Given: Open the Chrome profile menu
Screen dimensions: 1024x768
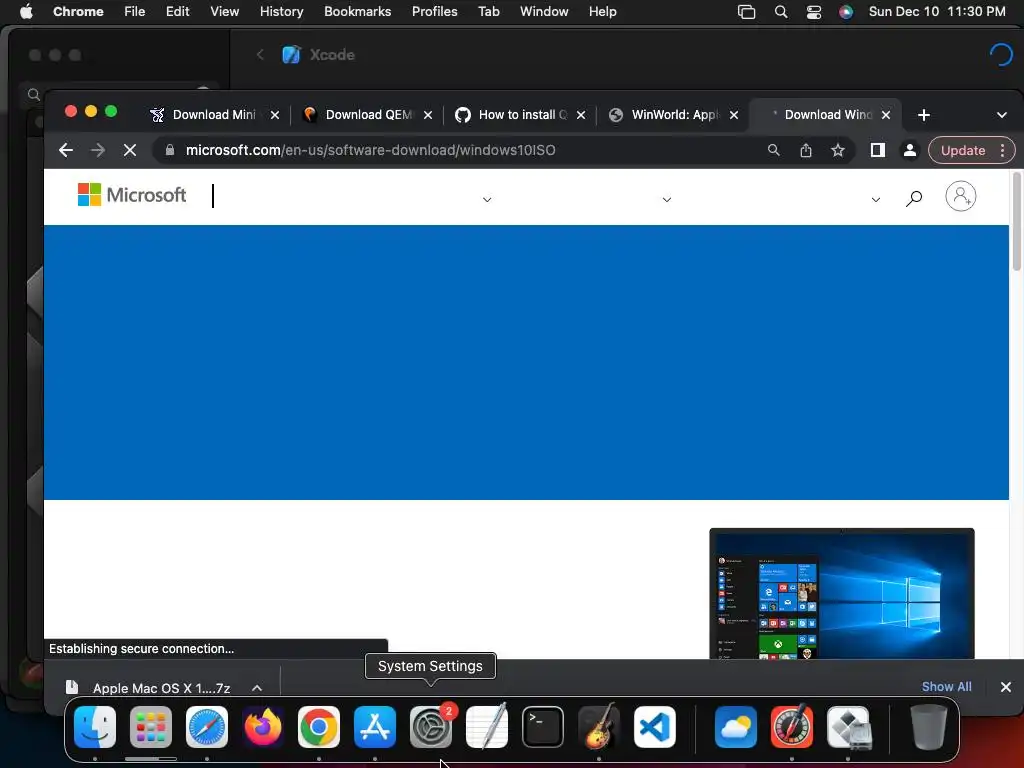Looking at the screenshot, I should click(x=910, y=150).
